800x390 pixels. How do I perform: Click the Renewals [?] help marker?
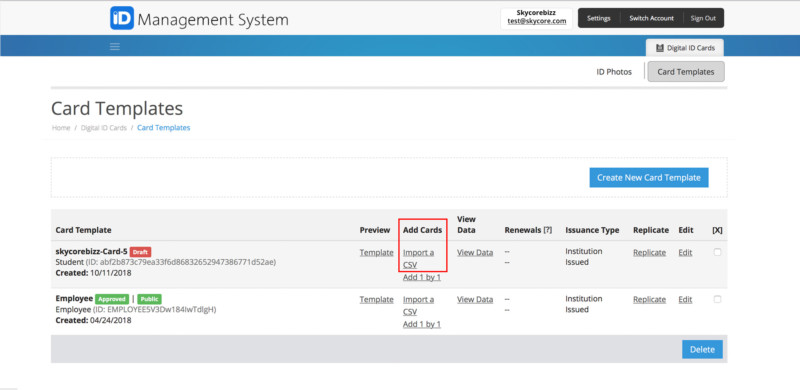(x=547, y=230)
